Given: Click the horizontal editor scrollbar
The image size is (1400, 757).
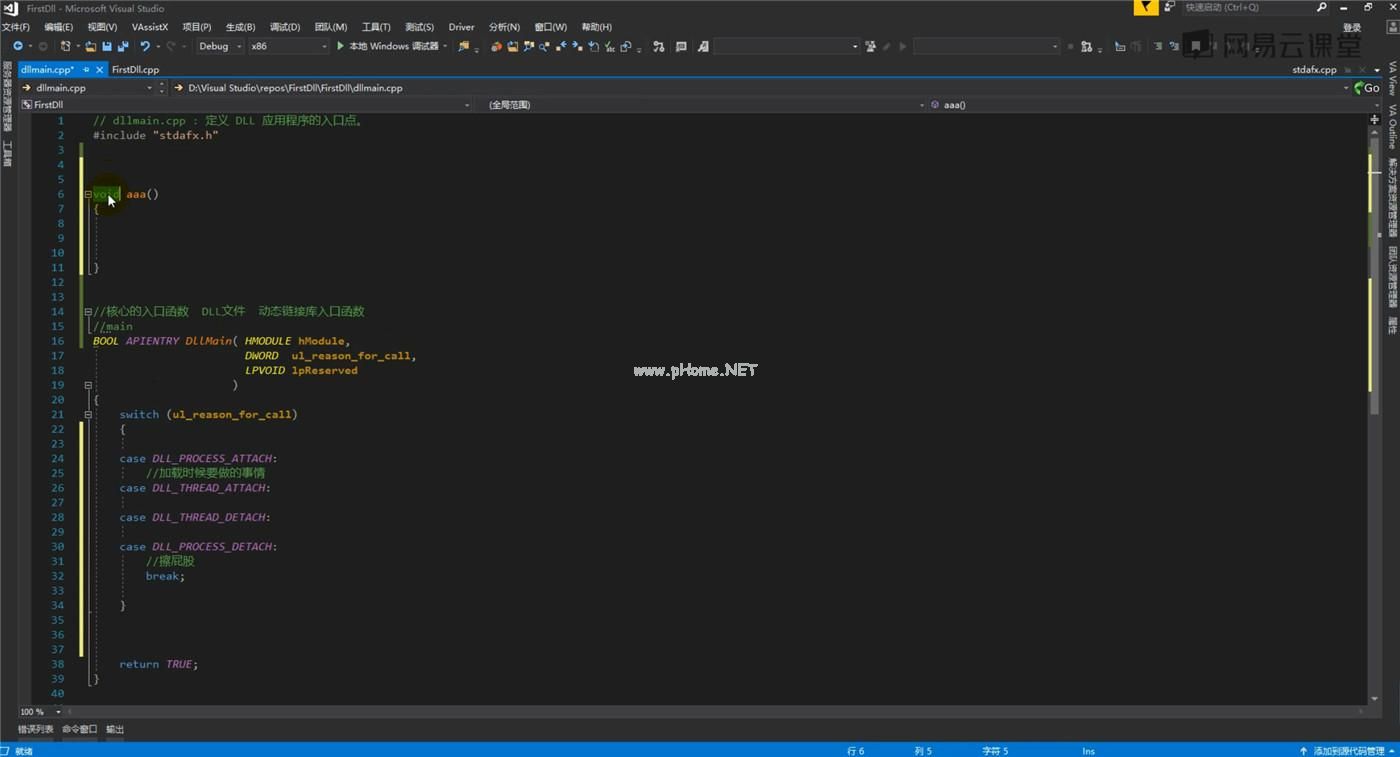Looking at the screenshot, I should [x=714, y=711].
